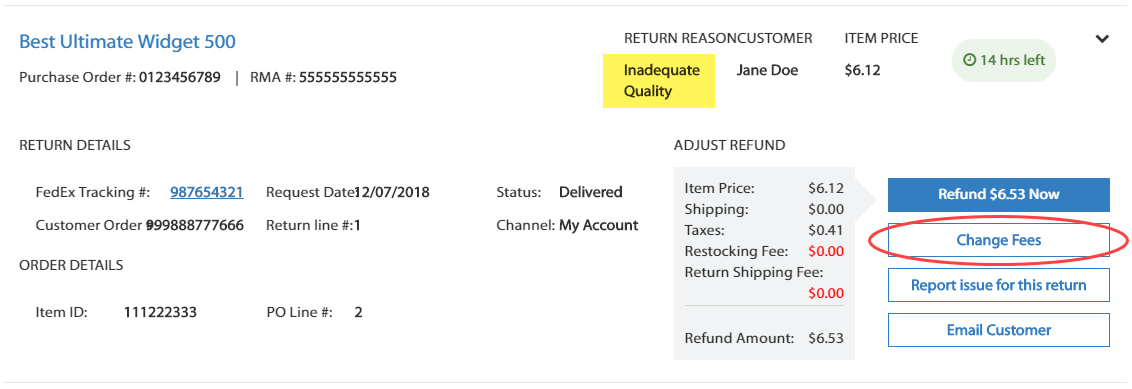
Task: Click the red Restocking Fee $0.00 amount
Action: click(826, 251)
